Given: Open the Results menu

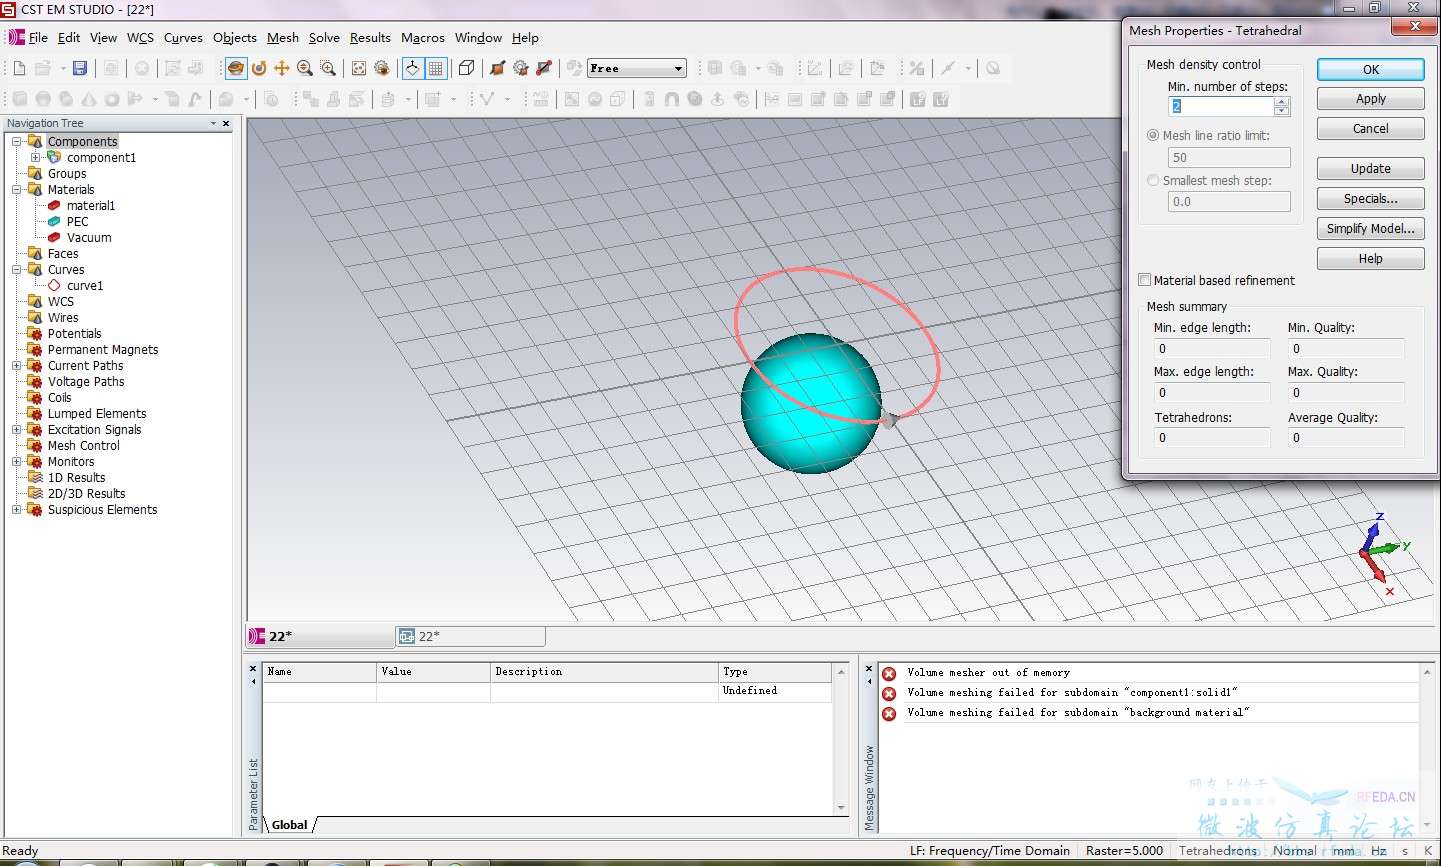Looking at the screenshot, I should click(370, 37).
